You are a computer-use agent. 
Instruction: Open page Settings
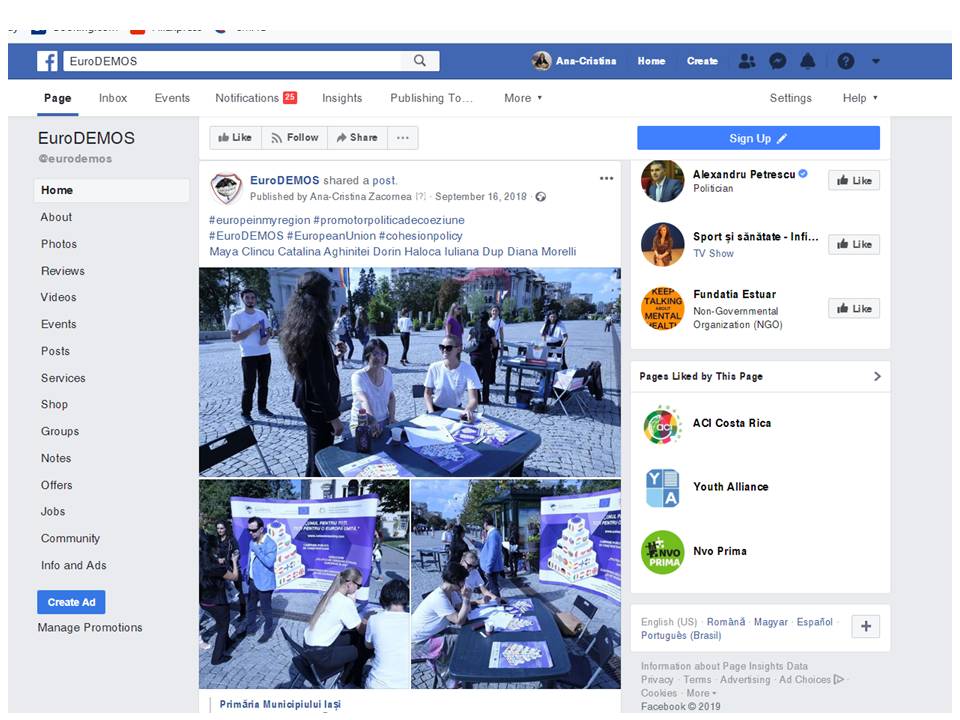point(790,98)
